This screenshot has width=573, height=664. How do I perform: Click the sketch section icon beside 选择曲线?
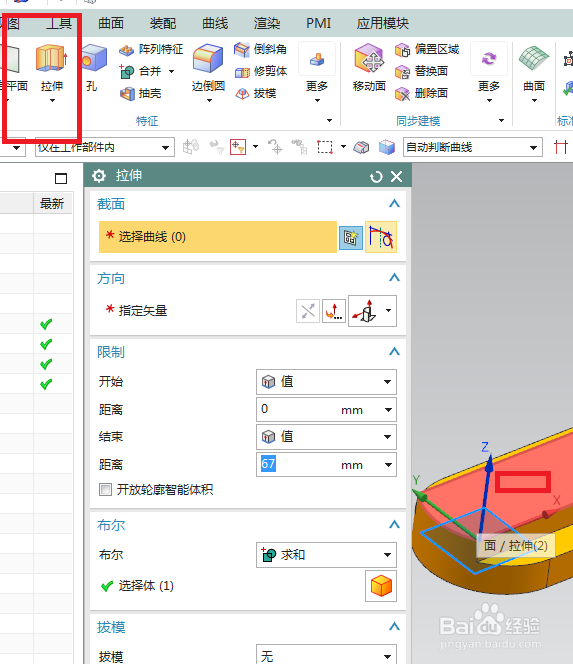tap(351, 238)
